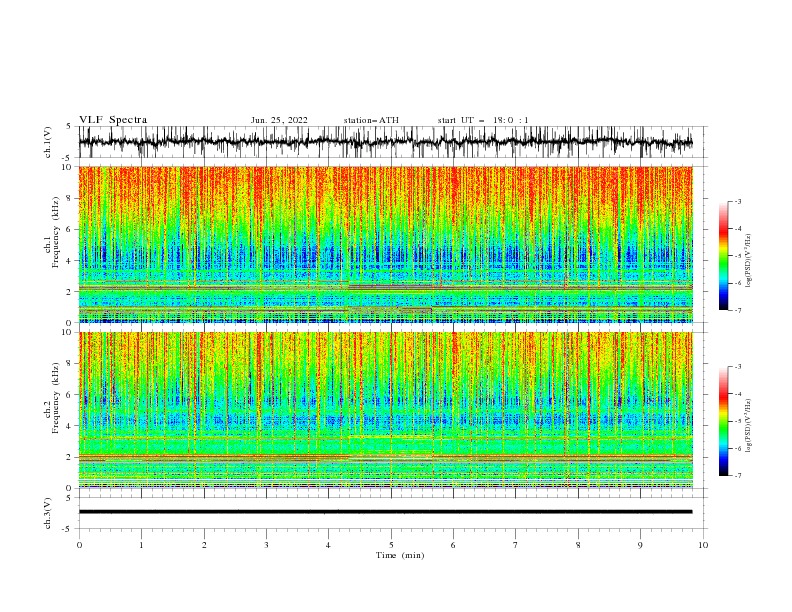Image resolution: width=792 pixels, height=612 pixels.
Task: Click time axis tick label "3"
Action: pos(266,545)
